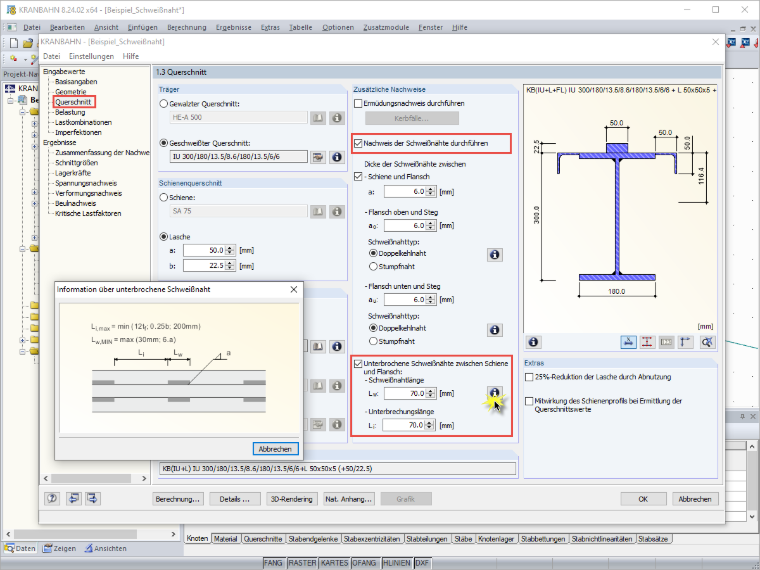Click the Nat. Anhang... button

click(348, 499)
